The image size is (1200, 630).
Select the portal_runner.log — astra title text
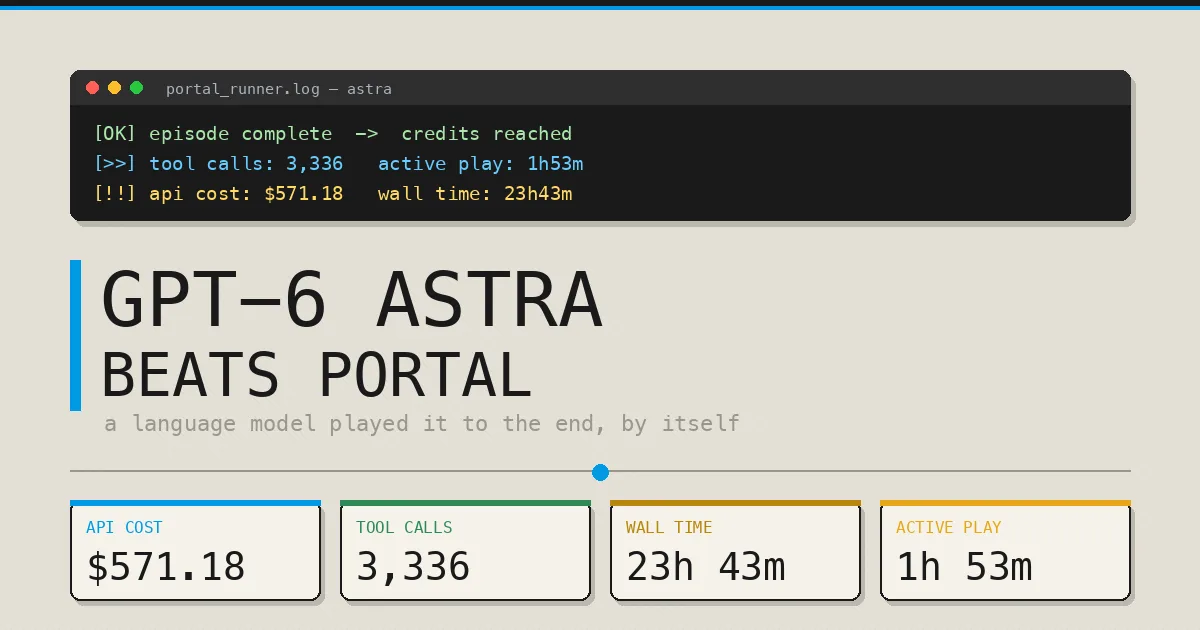point(279,89)
